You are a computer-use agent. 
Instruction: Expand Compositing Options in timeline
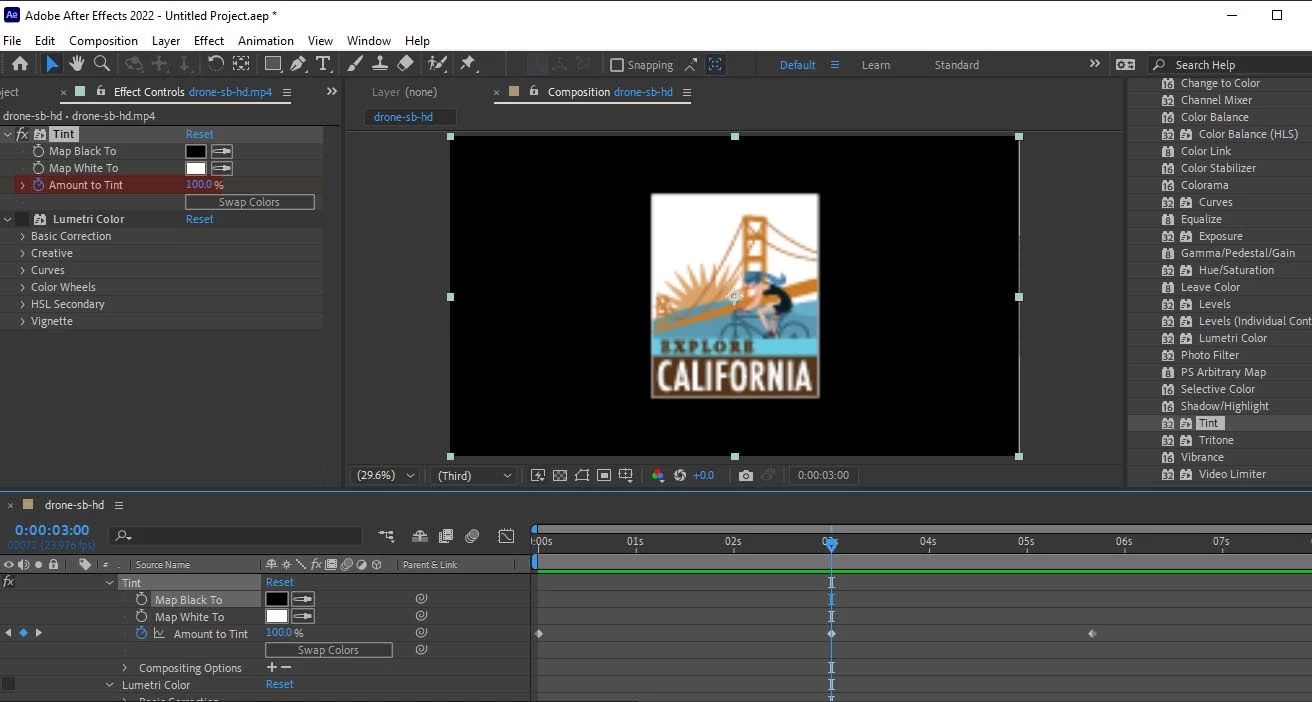[125, 668]
